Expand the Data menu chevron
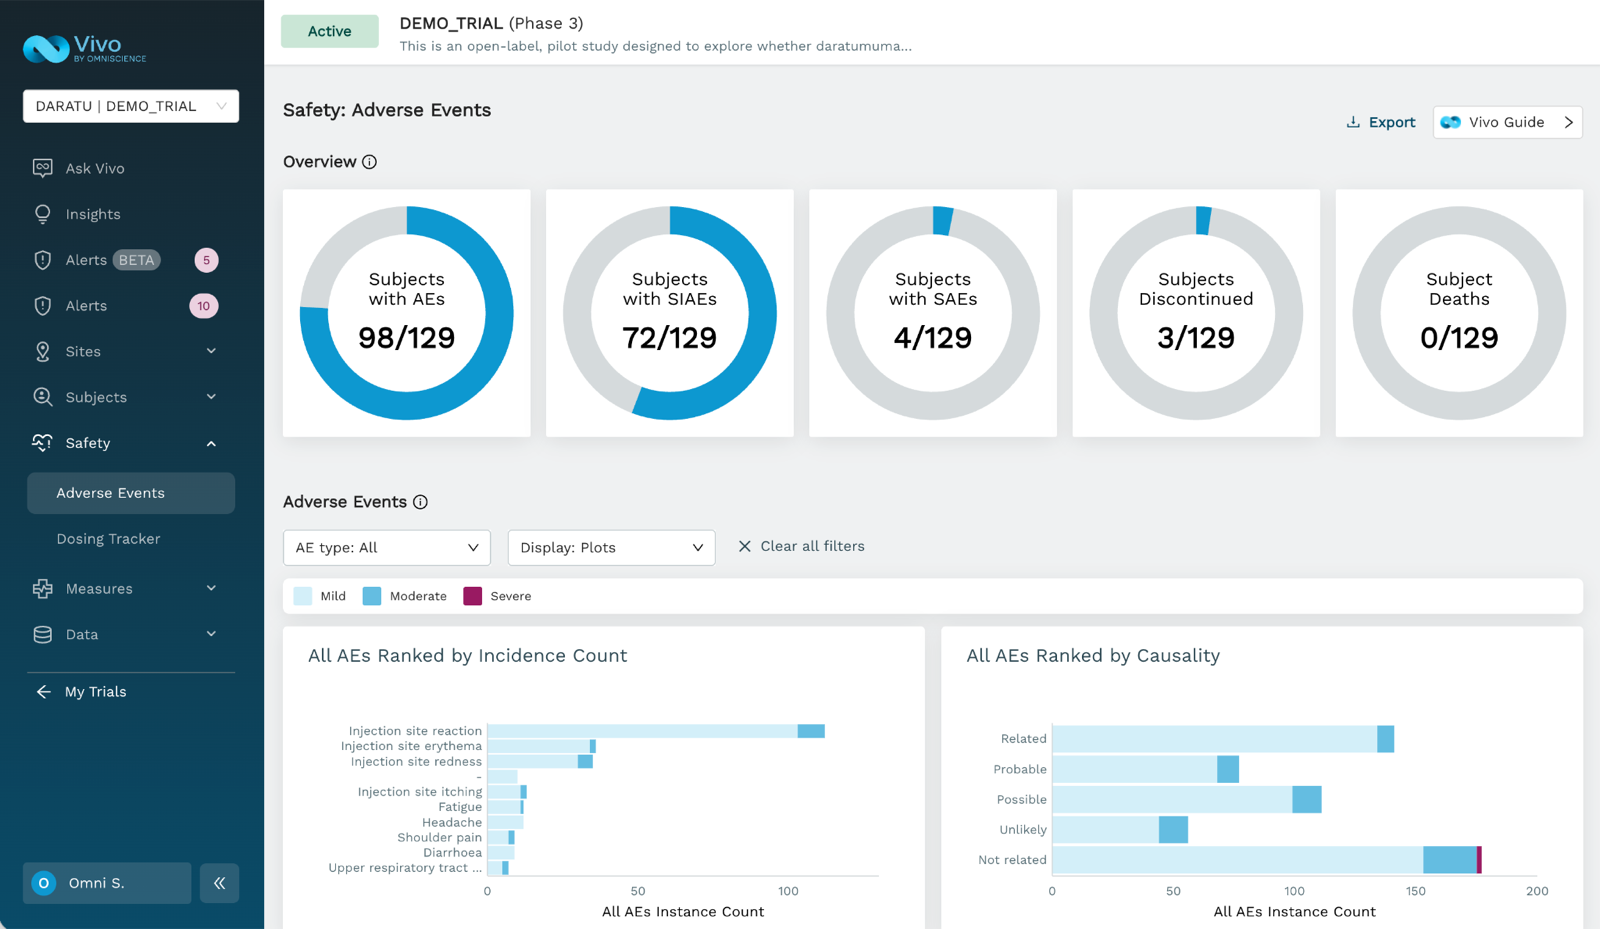1600x929 pixels. (211, 634)
